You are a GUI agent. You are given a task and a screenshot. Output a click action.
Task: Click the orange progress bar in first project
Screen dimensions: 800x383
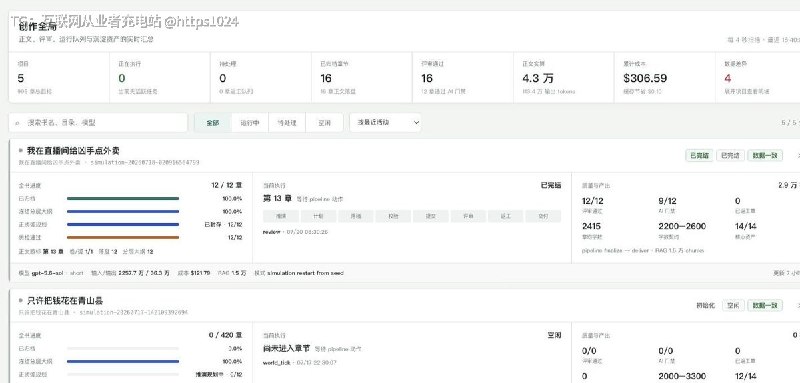coord(123,237)
